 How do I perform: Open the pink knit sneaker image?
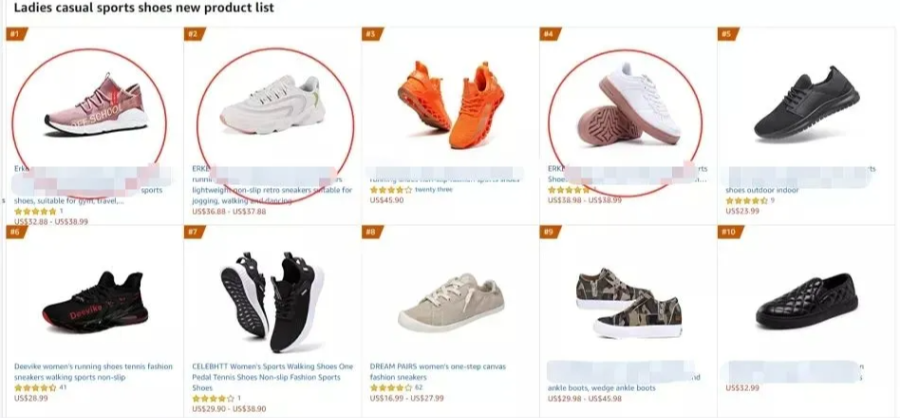point(95,108)
